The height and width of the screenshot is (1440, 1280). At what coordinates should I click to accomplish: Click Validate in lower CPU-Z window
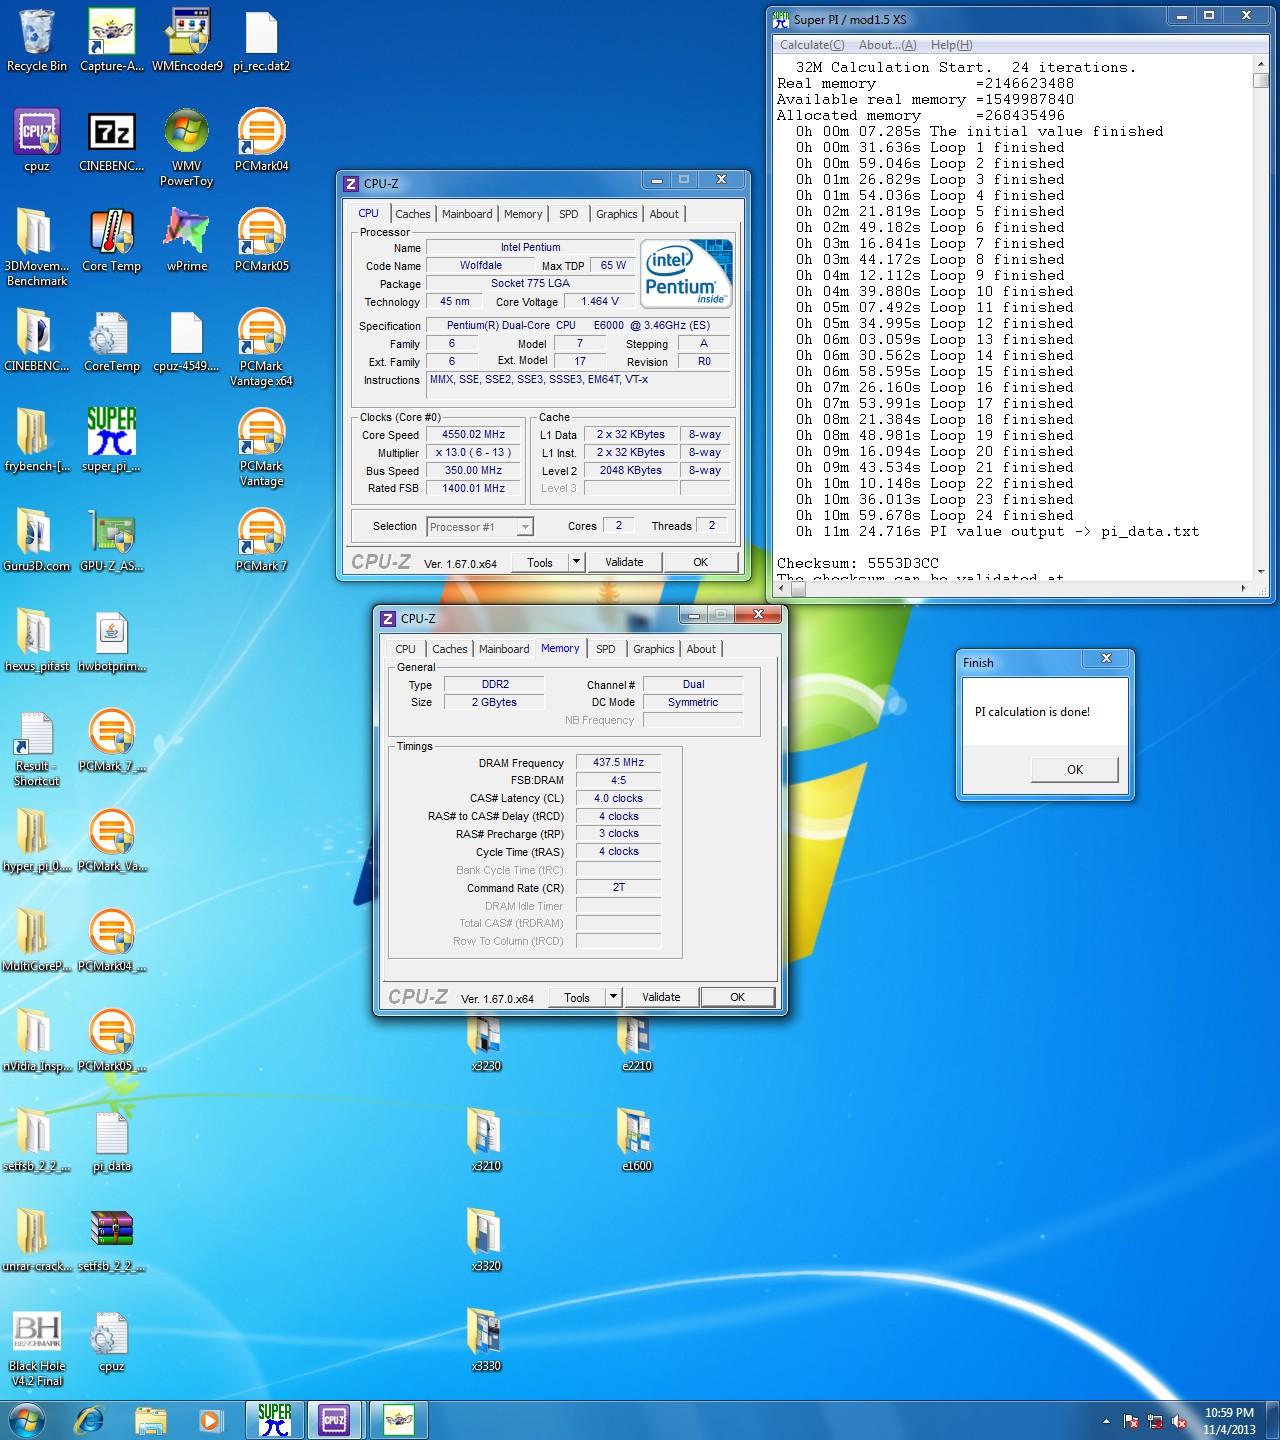tap(661, 997)
